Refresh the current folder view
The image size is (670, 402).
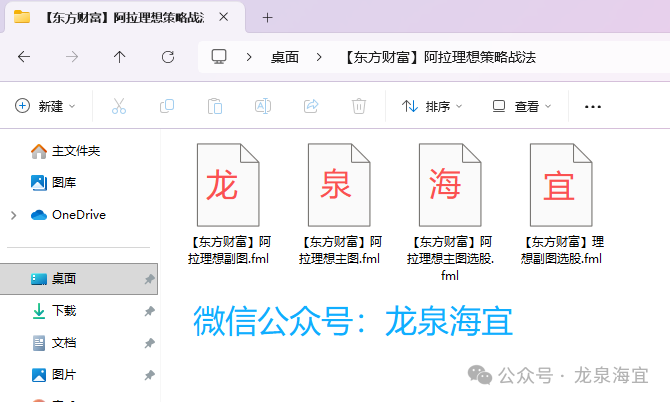click(x=168, y=57)
